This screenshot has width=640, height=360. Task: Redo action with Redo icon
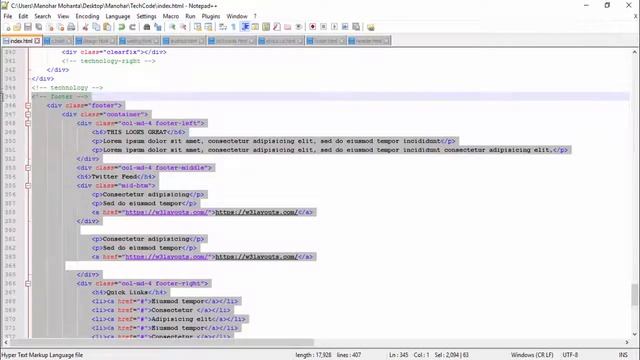pos(132,27)
